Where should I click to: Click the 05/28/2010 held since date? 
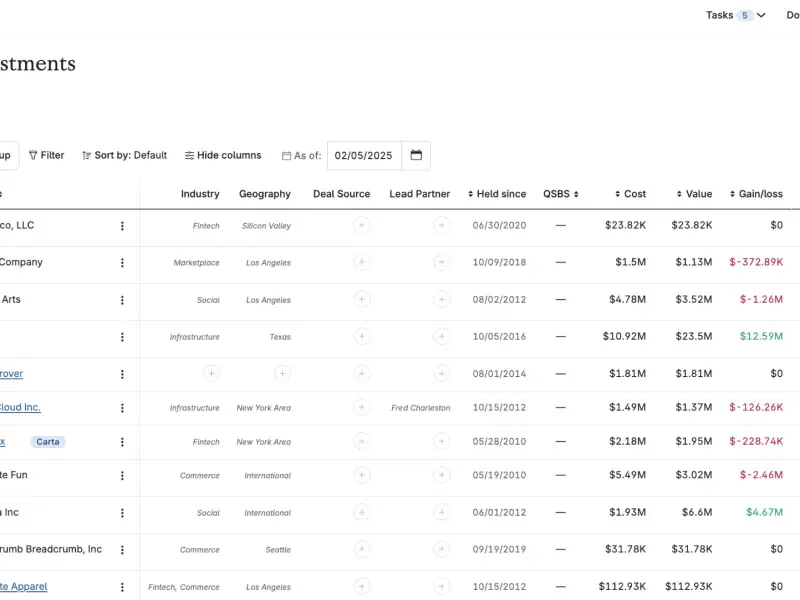point(499,441)
